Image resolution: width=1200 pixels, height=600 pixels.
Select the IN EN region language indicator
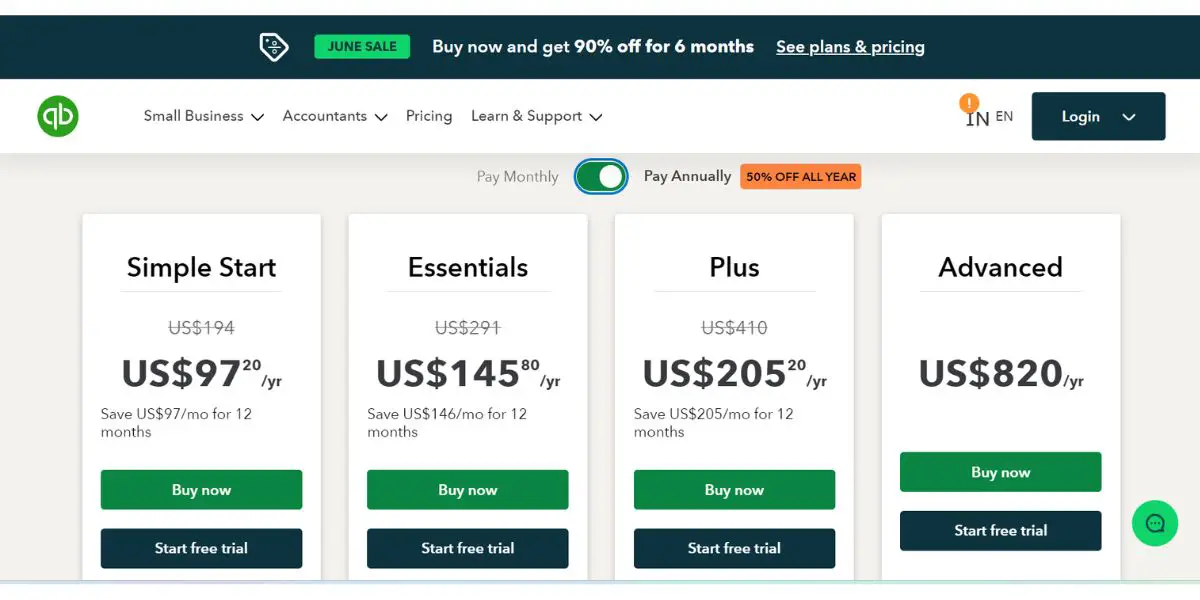pyautogui.click(x=989, y=117)
